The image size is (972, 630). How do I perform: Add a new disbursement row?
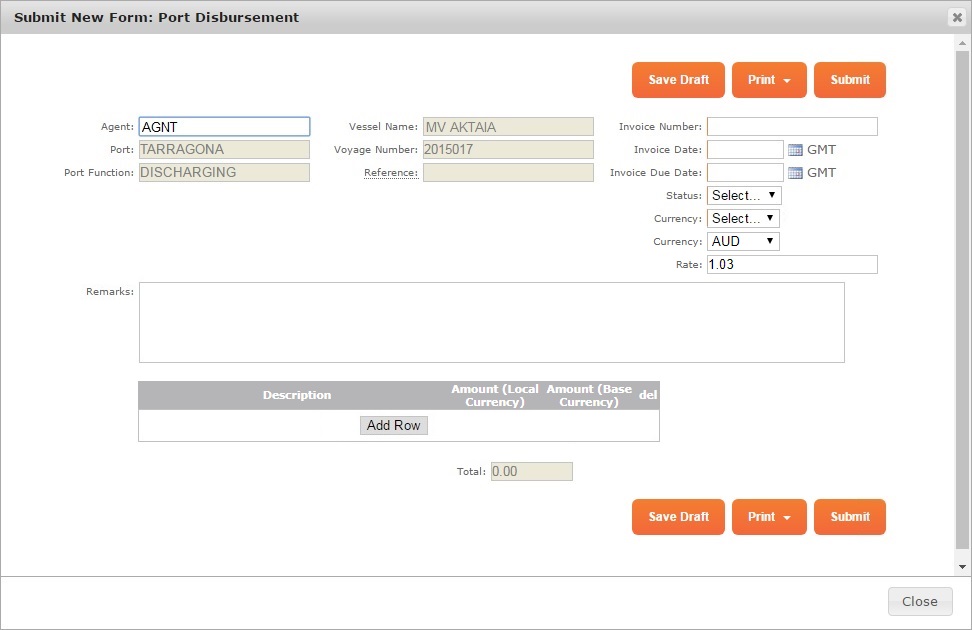click(393, 425)
